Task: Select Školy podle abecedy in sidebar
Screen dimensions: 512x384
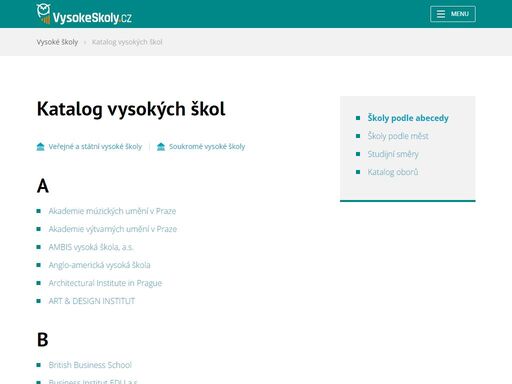Action: (408, 118)
